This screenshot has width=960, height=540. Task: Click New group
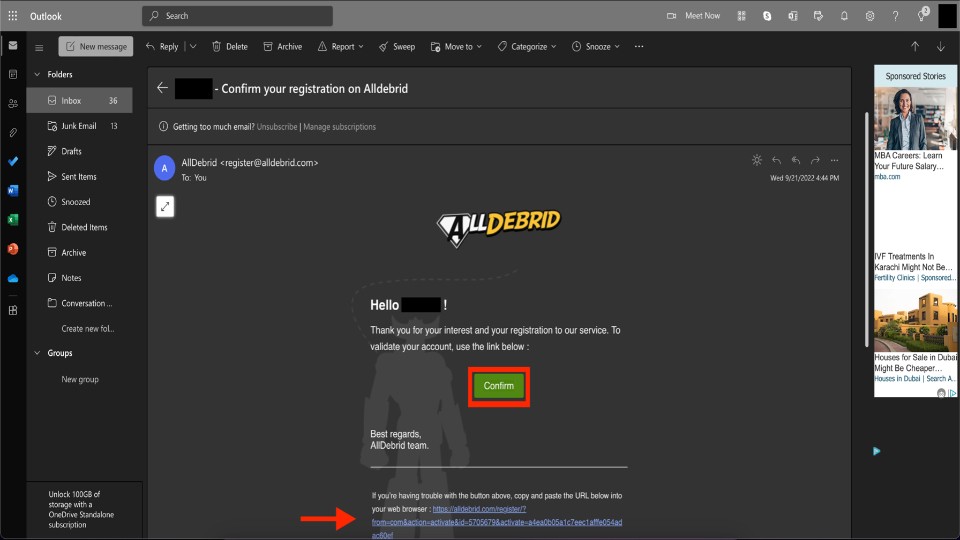80,380
